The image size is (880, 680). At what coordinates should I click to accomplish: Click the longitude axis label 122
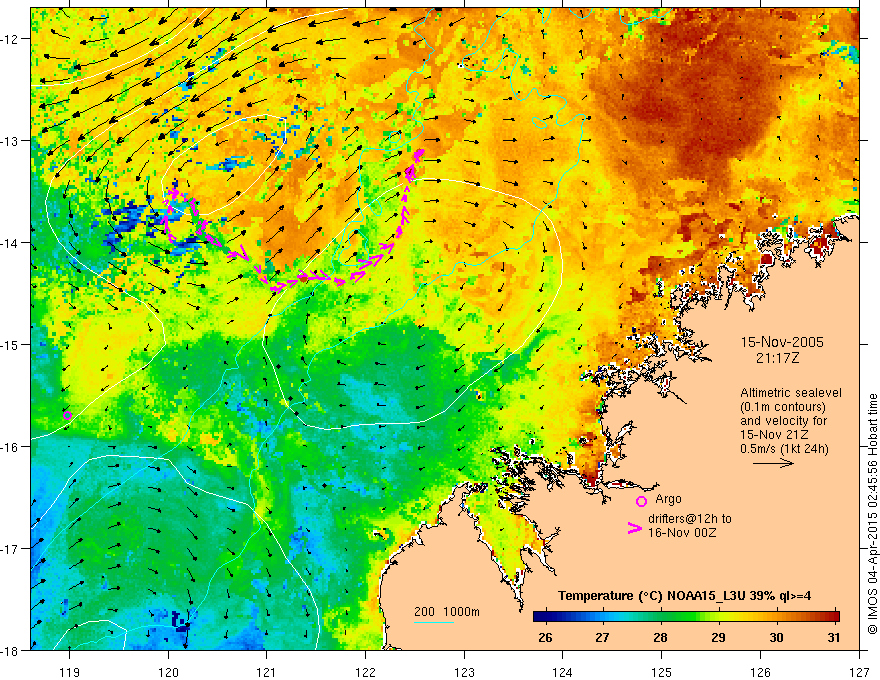pyautogui.click(x=365, y=672)
